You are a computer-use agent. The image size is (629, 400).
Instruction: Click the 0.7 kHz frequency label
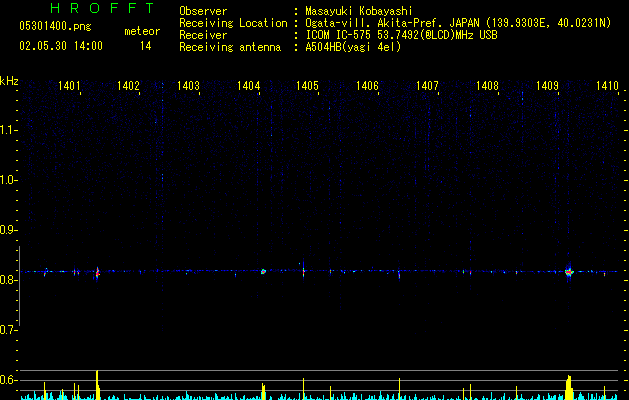(x=8, y=330)
